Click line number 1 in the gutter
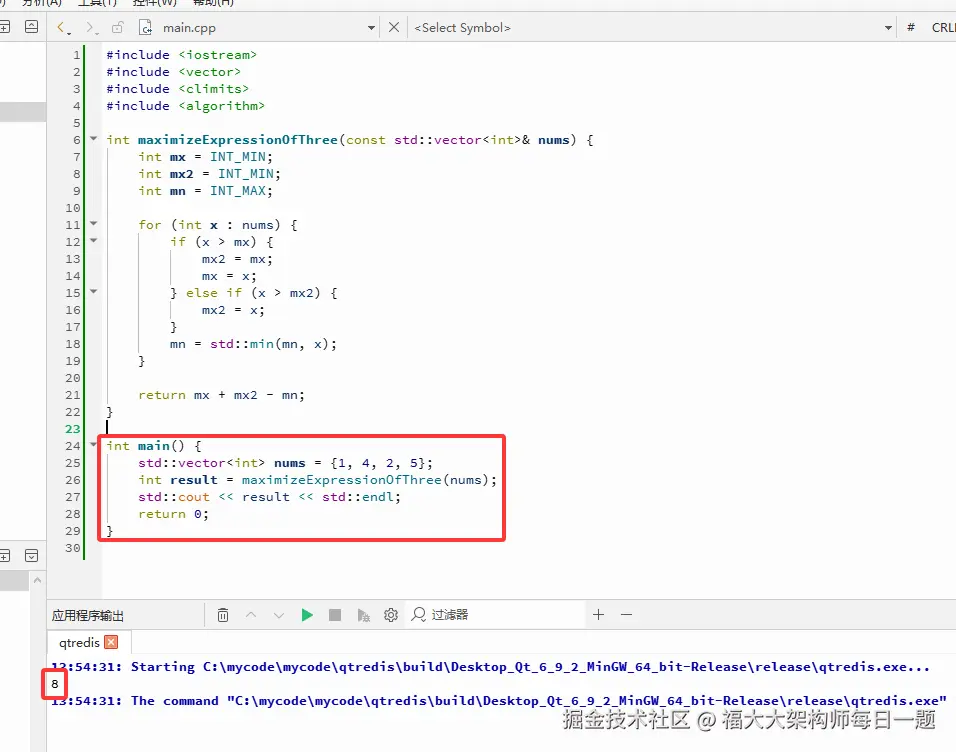The width and height of the screenshot is (956, 752). [77, 55]
